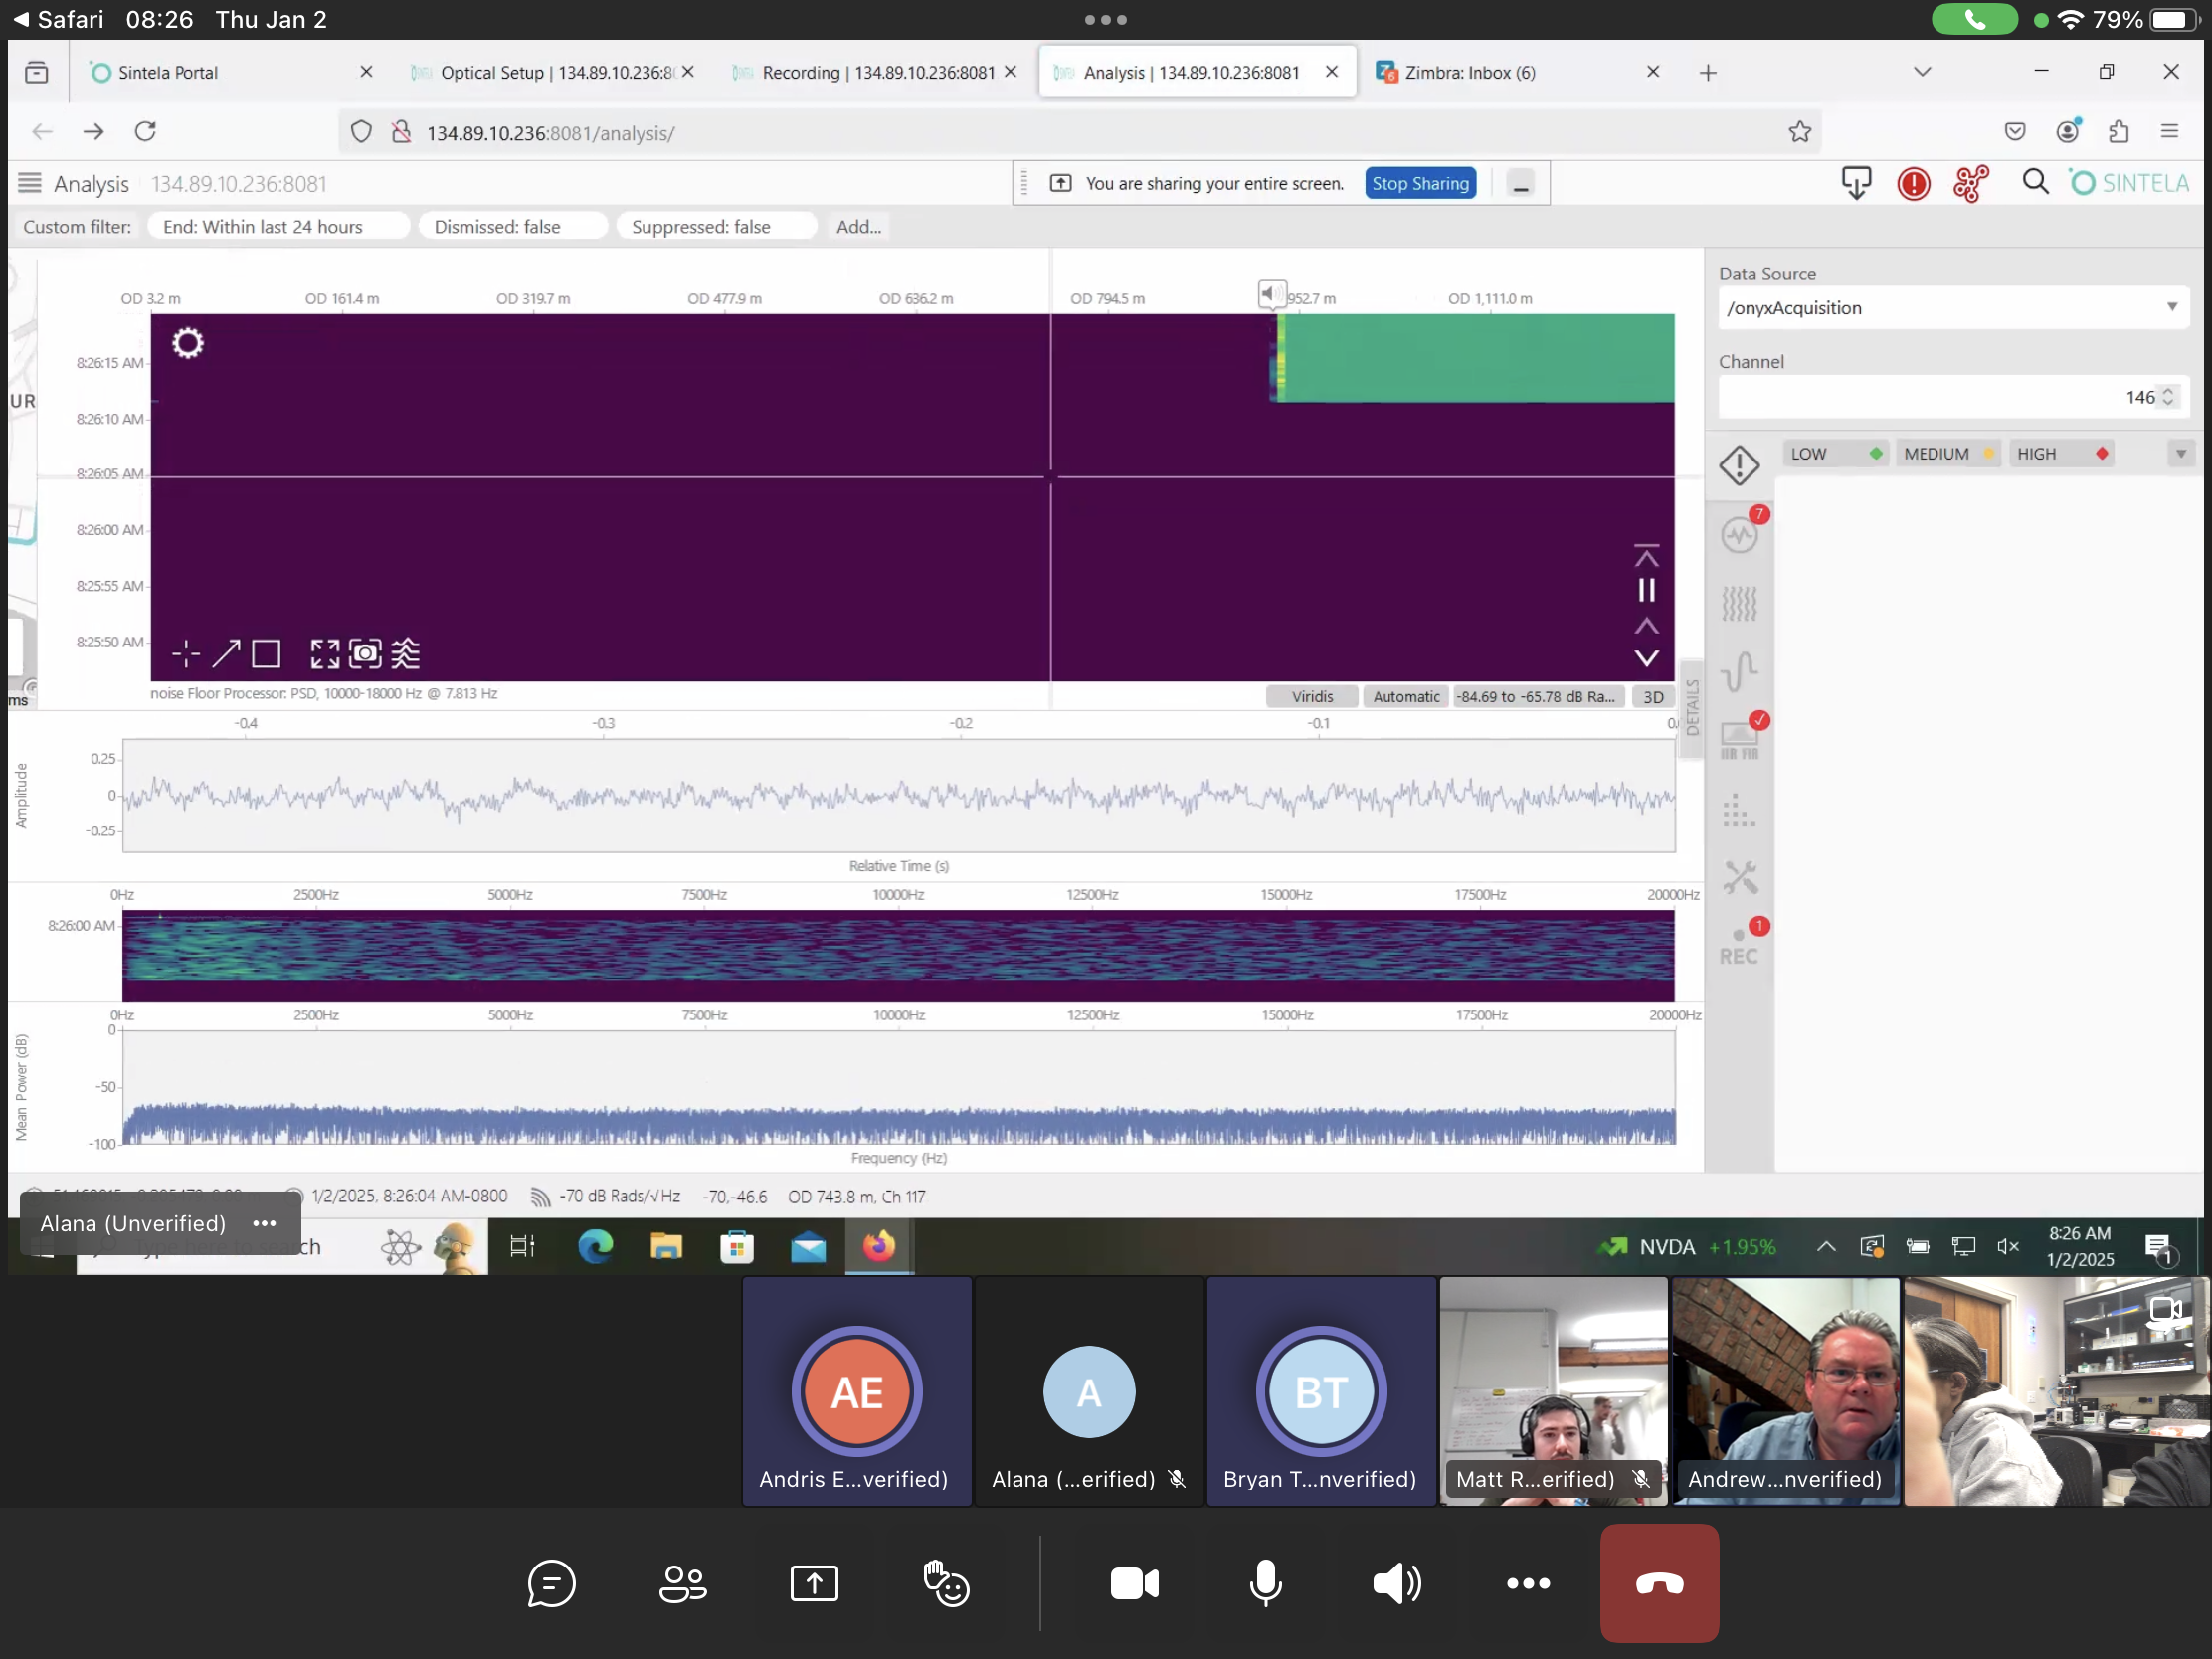Click Add... to add a custom filter

pos(858,227)
